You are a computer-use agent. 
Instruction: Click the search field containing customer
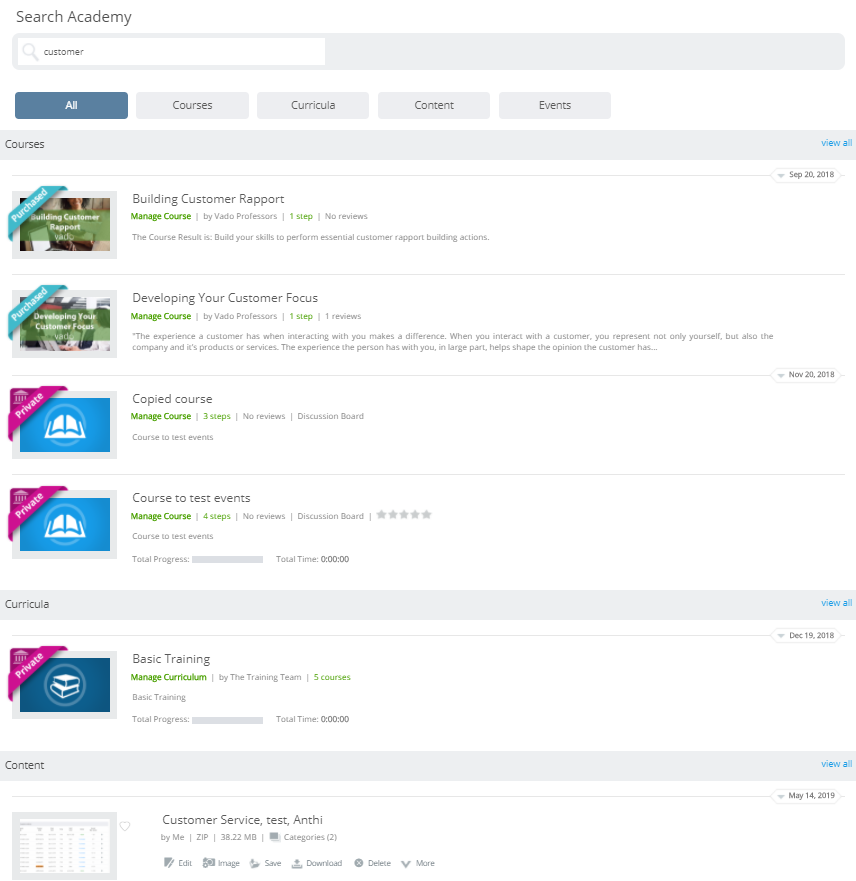click(171, 52)
